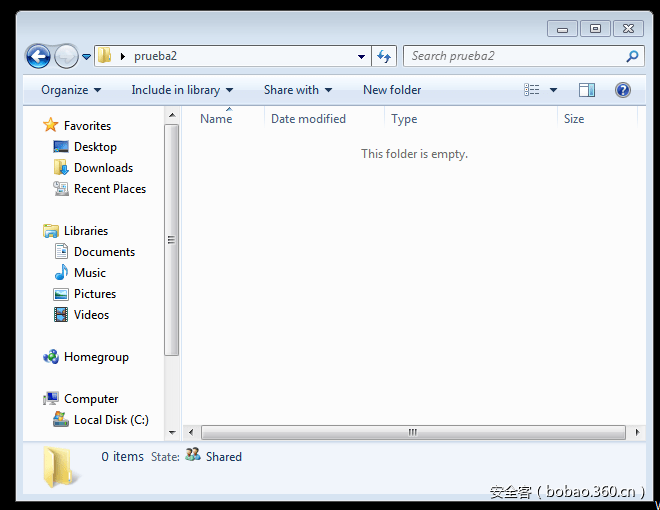Open the Pictures library

pyautogui.click(x=95, y=294)
